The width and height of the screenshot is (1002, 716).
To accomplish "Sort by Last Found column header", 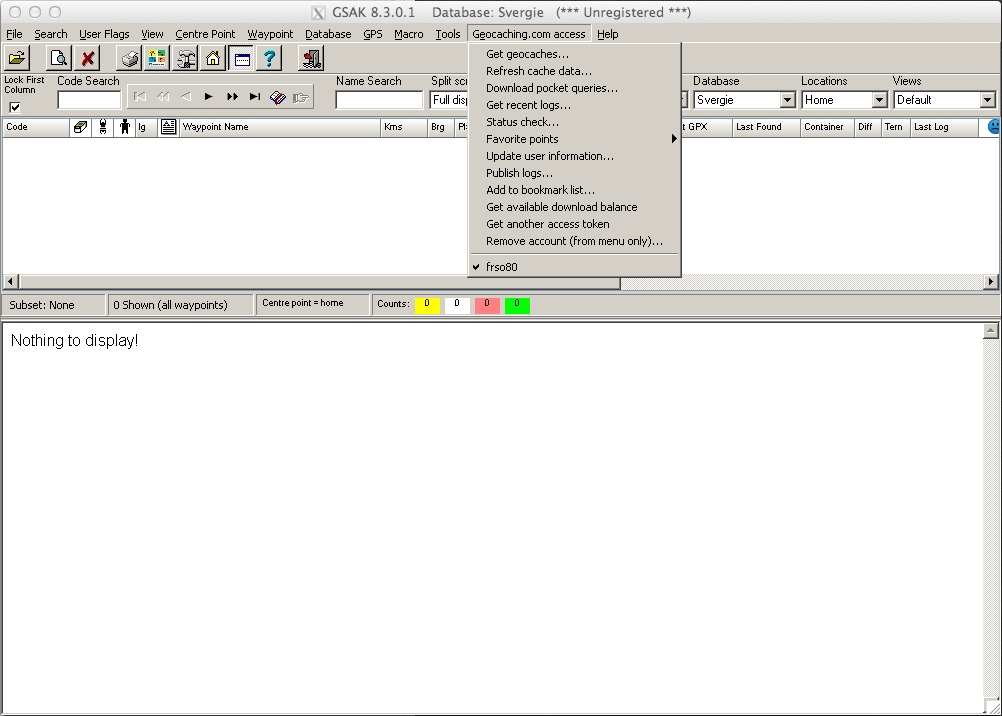I will 766,127.
